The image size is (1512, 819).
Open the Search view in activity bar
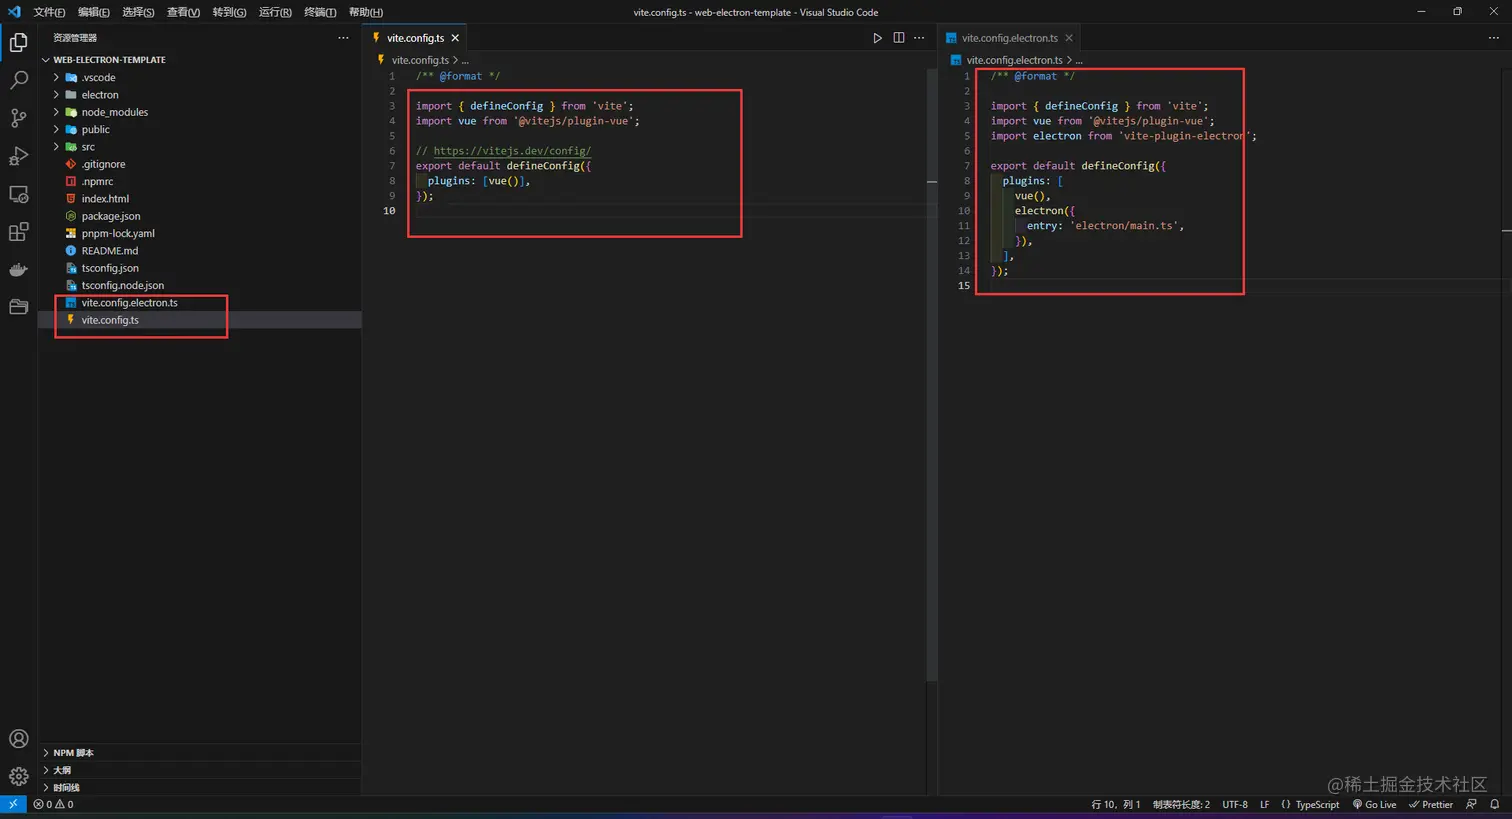[18, 80]
